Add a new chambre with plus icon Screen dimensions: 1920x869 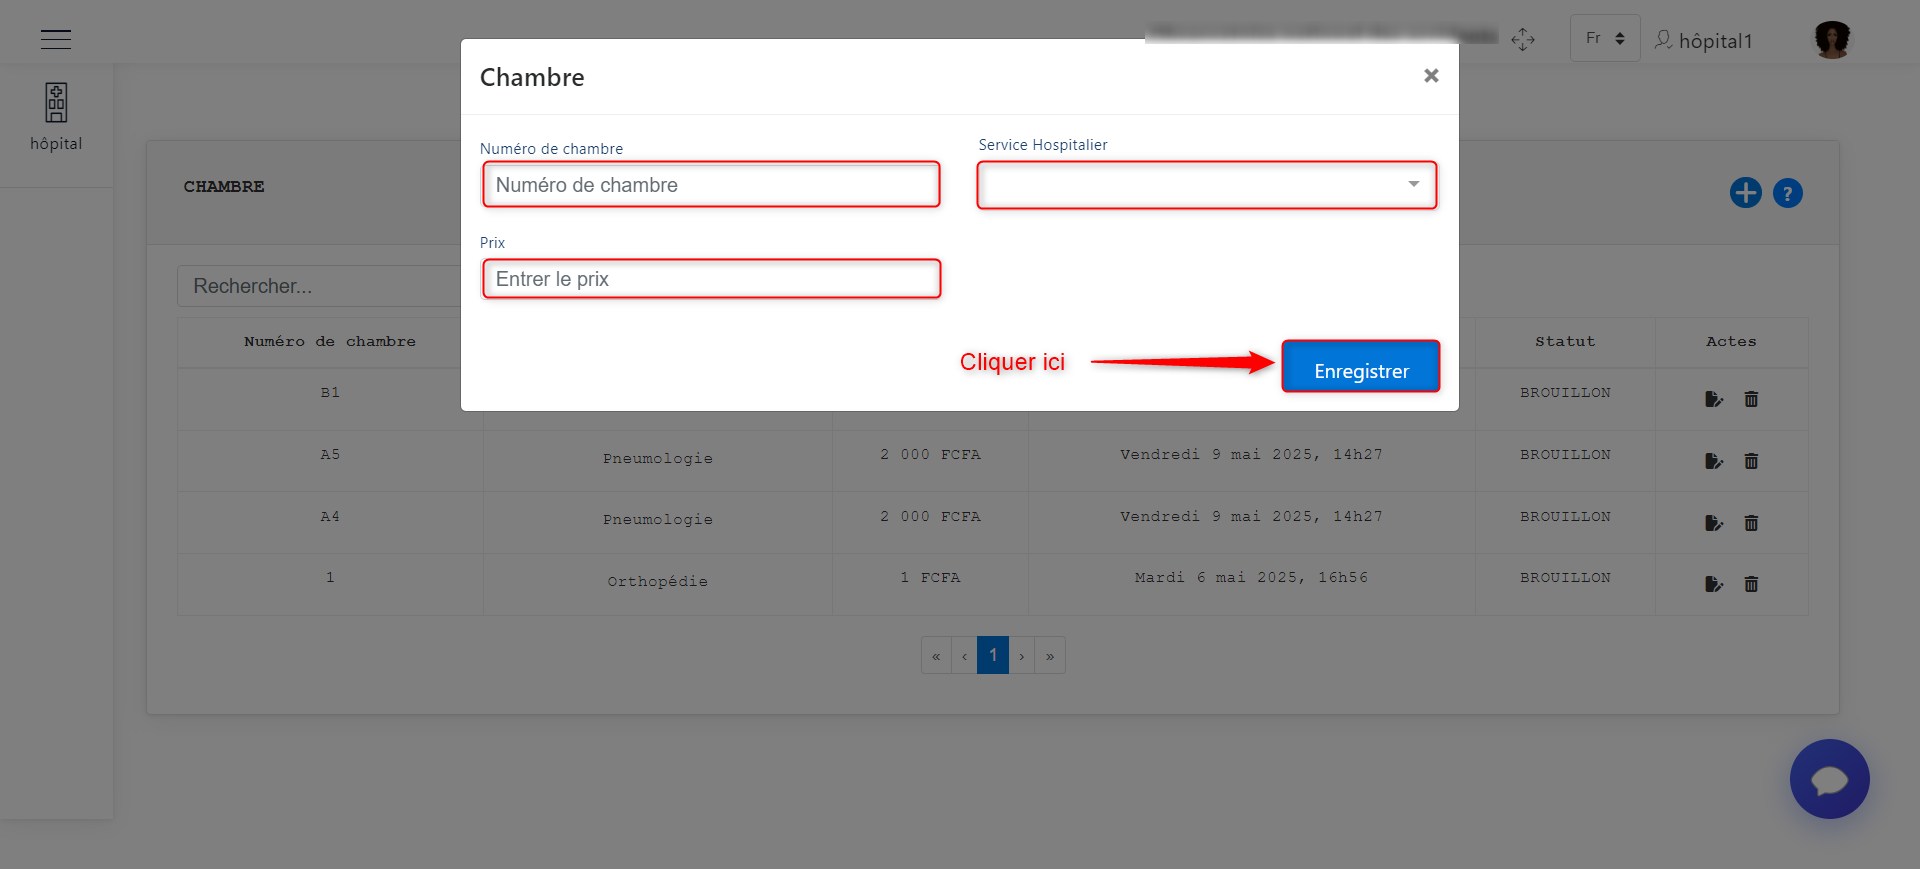pos(1745,193)
